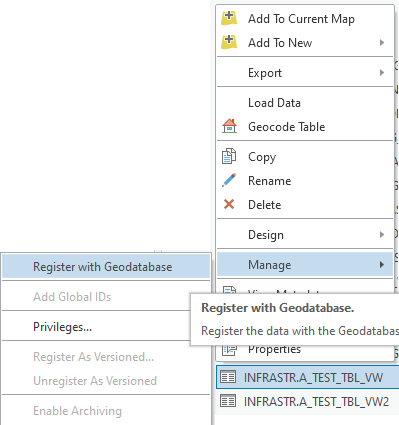Expand the Add To New submenu arrow

pos(382,42)
